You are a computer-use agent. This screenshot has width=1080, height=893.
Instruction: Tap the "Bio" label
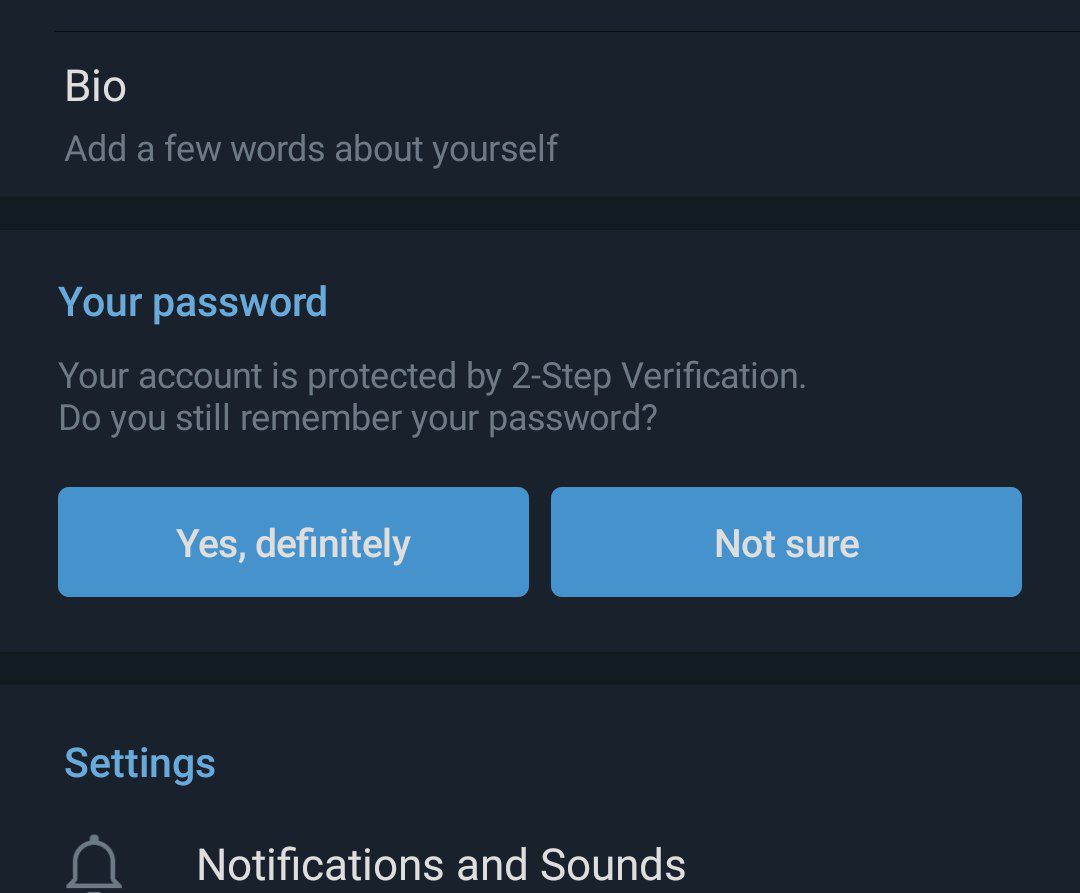point(96,86)
